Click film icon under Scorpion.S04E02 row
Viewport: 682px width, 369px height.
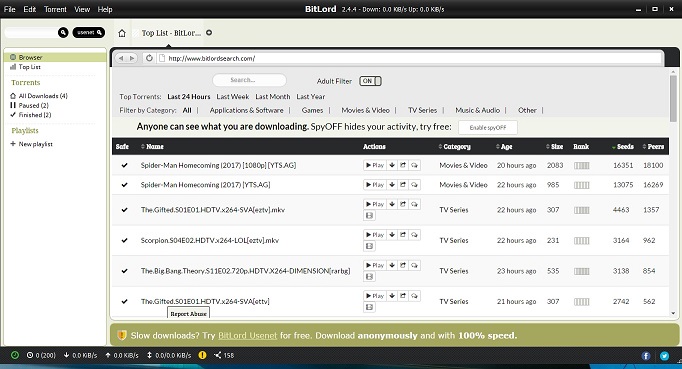[369, 246]
